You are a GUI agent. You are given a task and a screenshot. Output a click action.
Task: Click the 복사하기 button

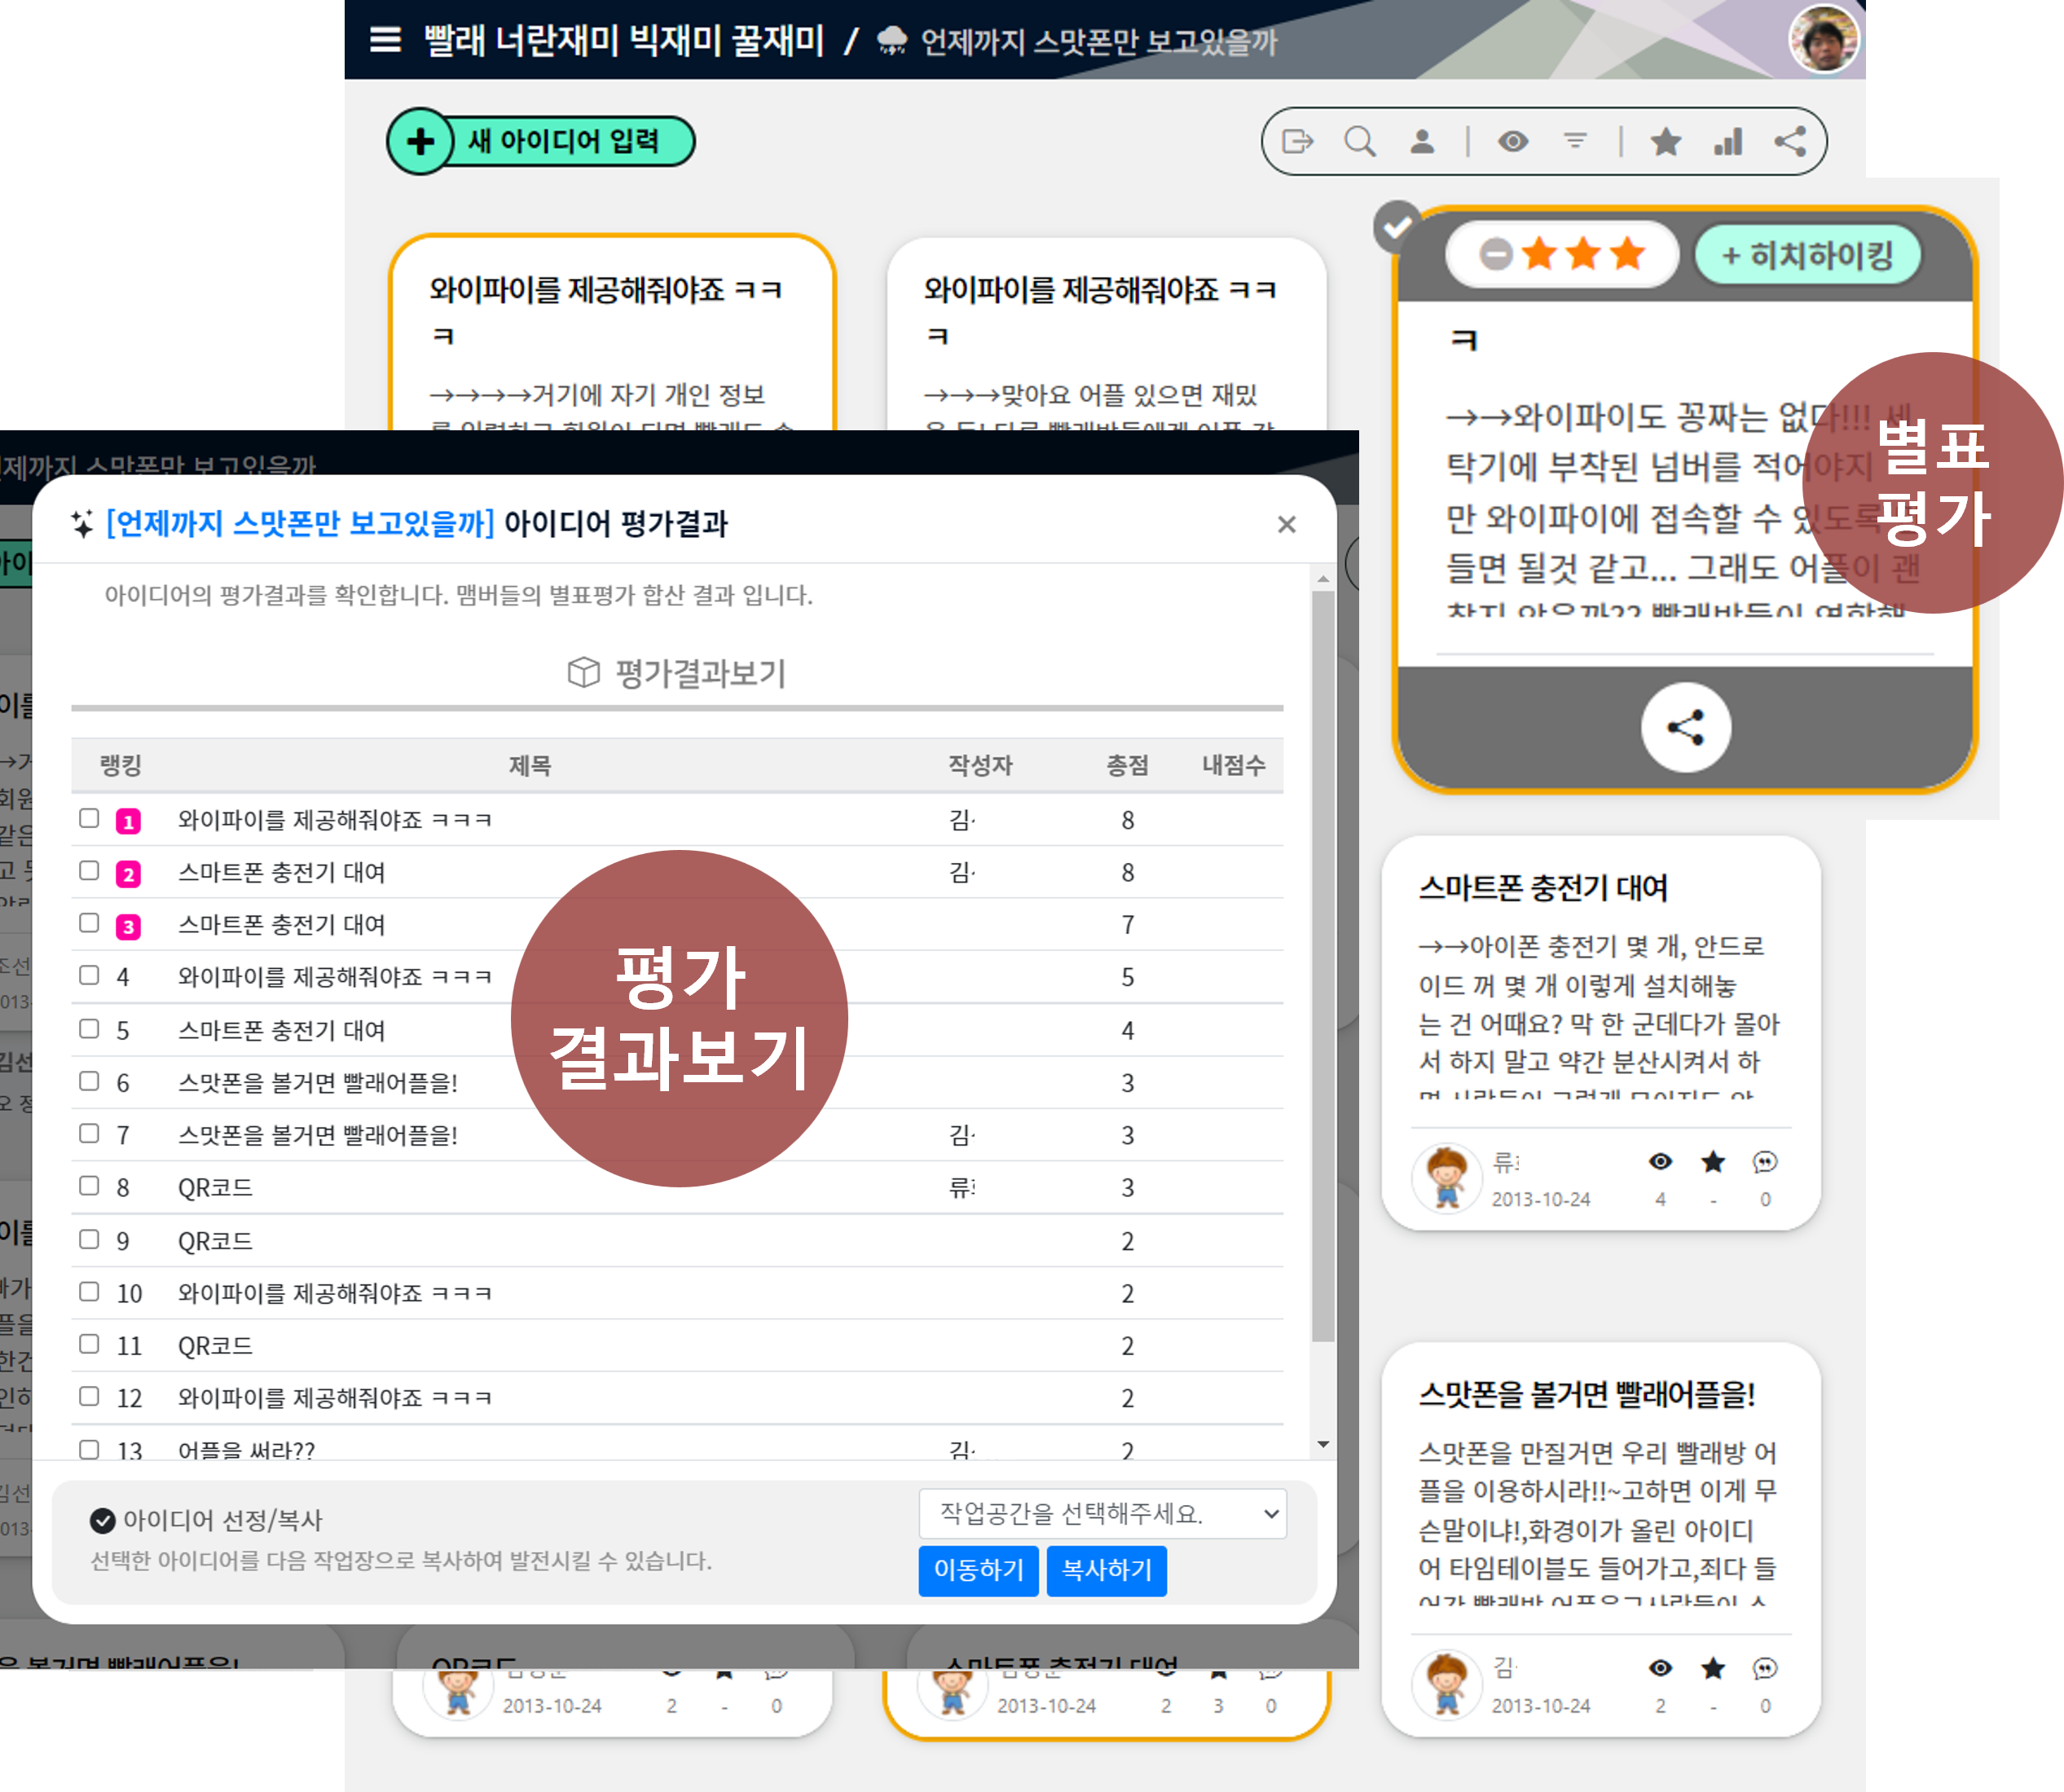tap(1106, 1570)
